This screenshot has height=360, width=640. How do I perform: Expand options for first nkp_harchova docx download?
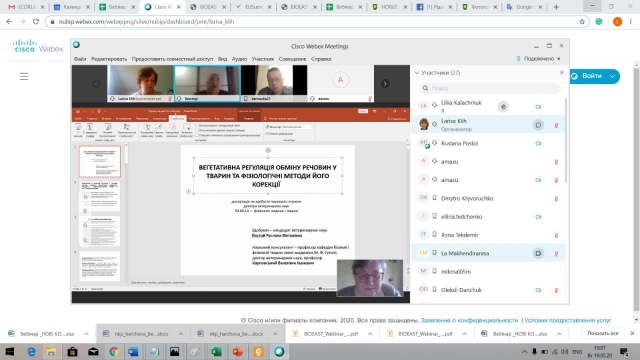[x=181, y=334]
